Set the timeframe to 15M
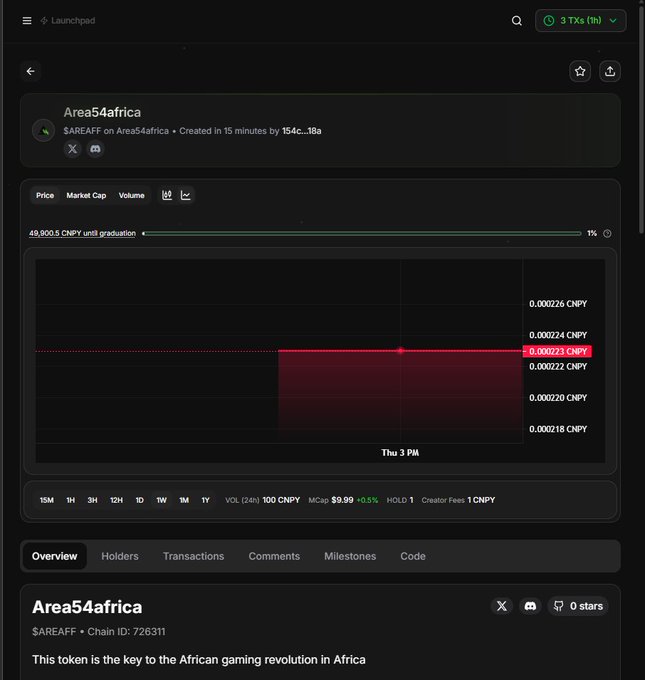The width and height of the screenshot is (645, 680). pyautogui.click(x=46, y=500)
